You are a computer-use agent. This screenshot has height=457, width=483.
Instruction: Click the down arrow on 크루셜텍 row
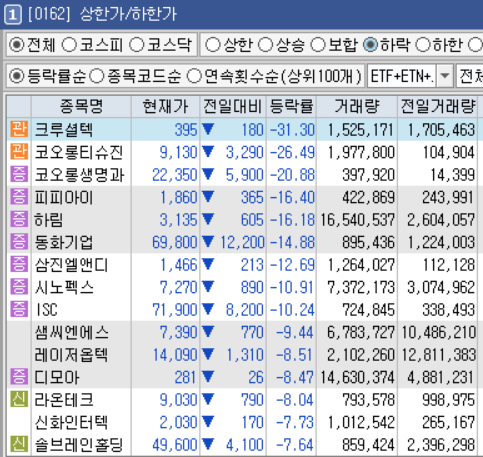pos(208,129)
